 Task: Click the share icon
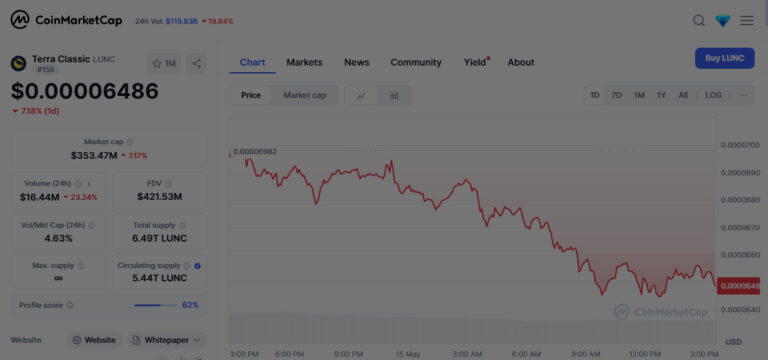coord(196,64)
